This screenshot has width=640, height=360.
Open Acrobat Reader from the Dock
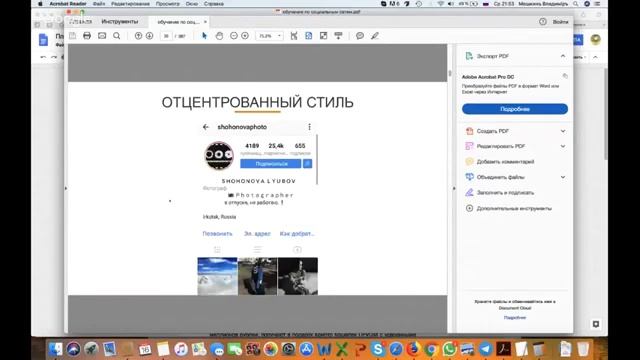[503, 349]
